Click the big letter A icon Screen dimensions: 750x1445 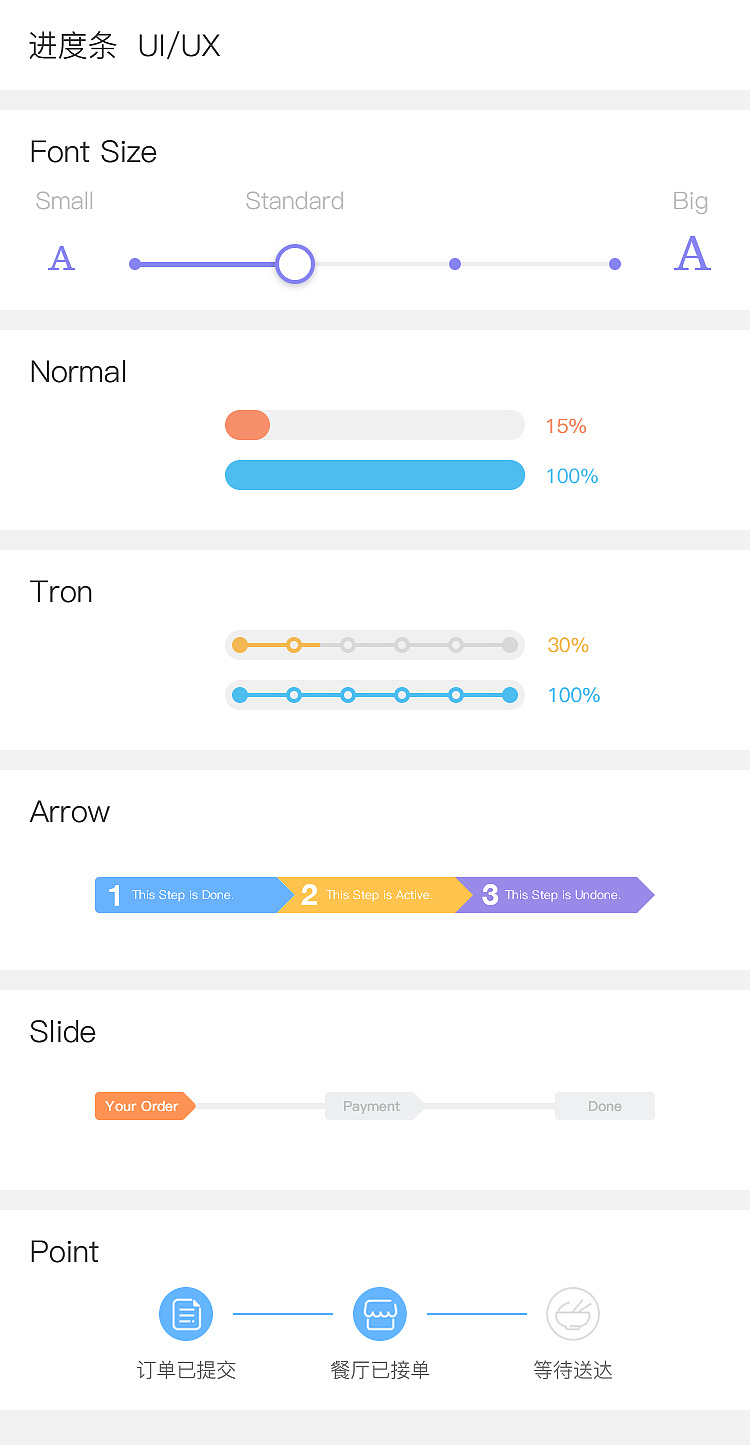(692, 254)
